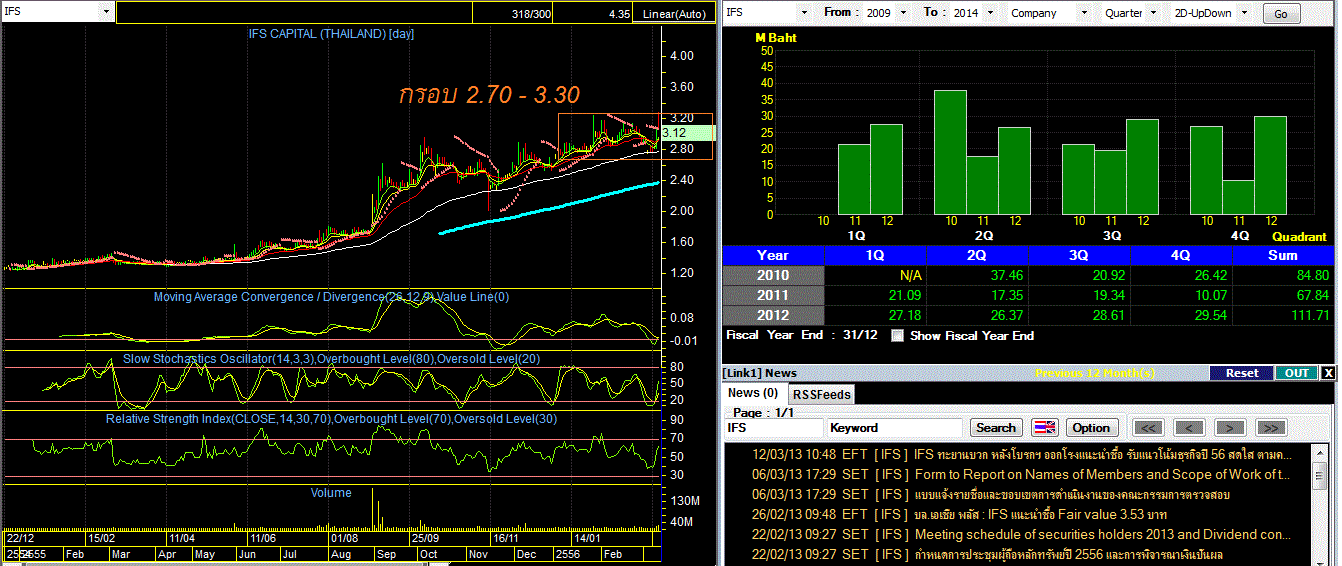Click the 2010 year row header
The width and height of the screenshot is (1342, 566).
point(773,275)
